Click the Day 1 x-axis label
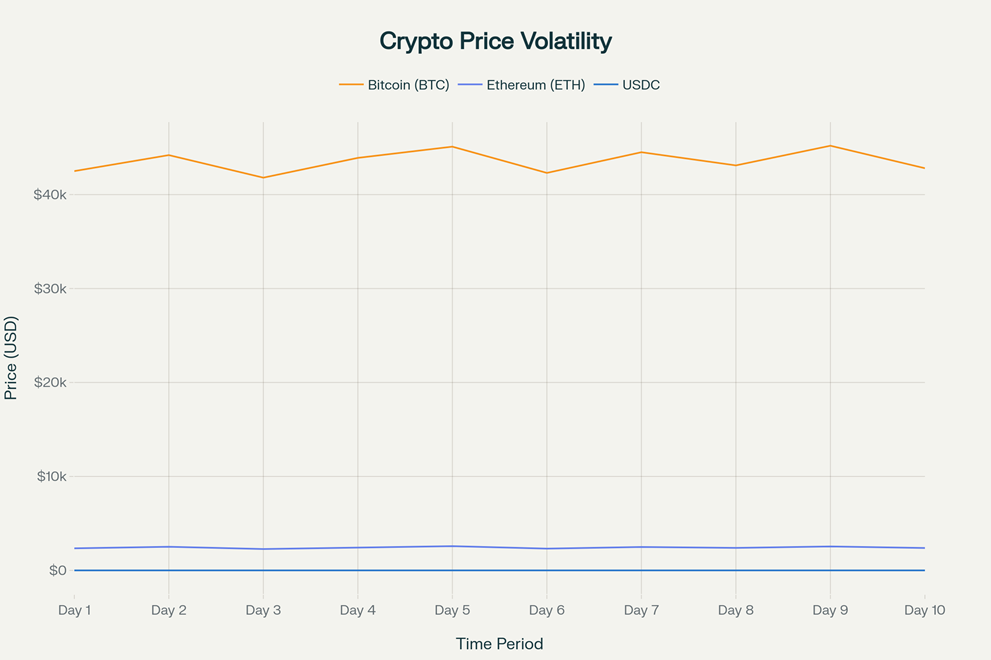The height and width of the screenshot is (660, 991). [x=75, y=610]
